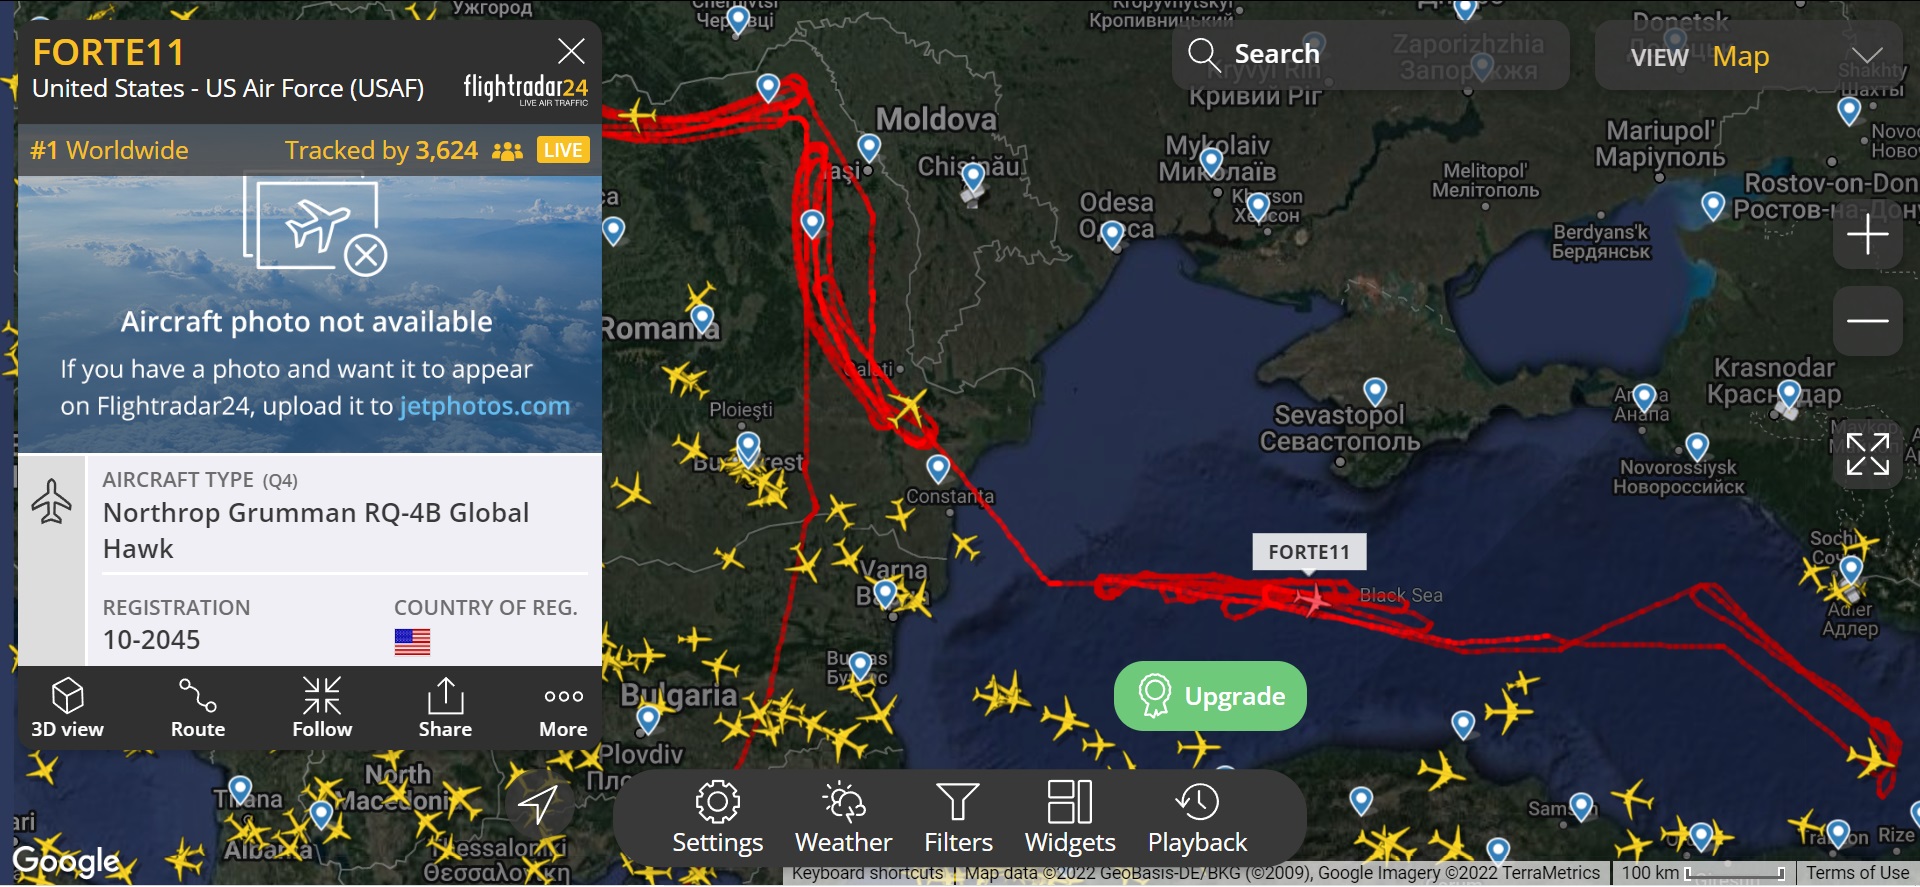Open the jetphotos.com link

click(484, 406)
